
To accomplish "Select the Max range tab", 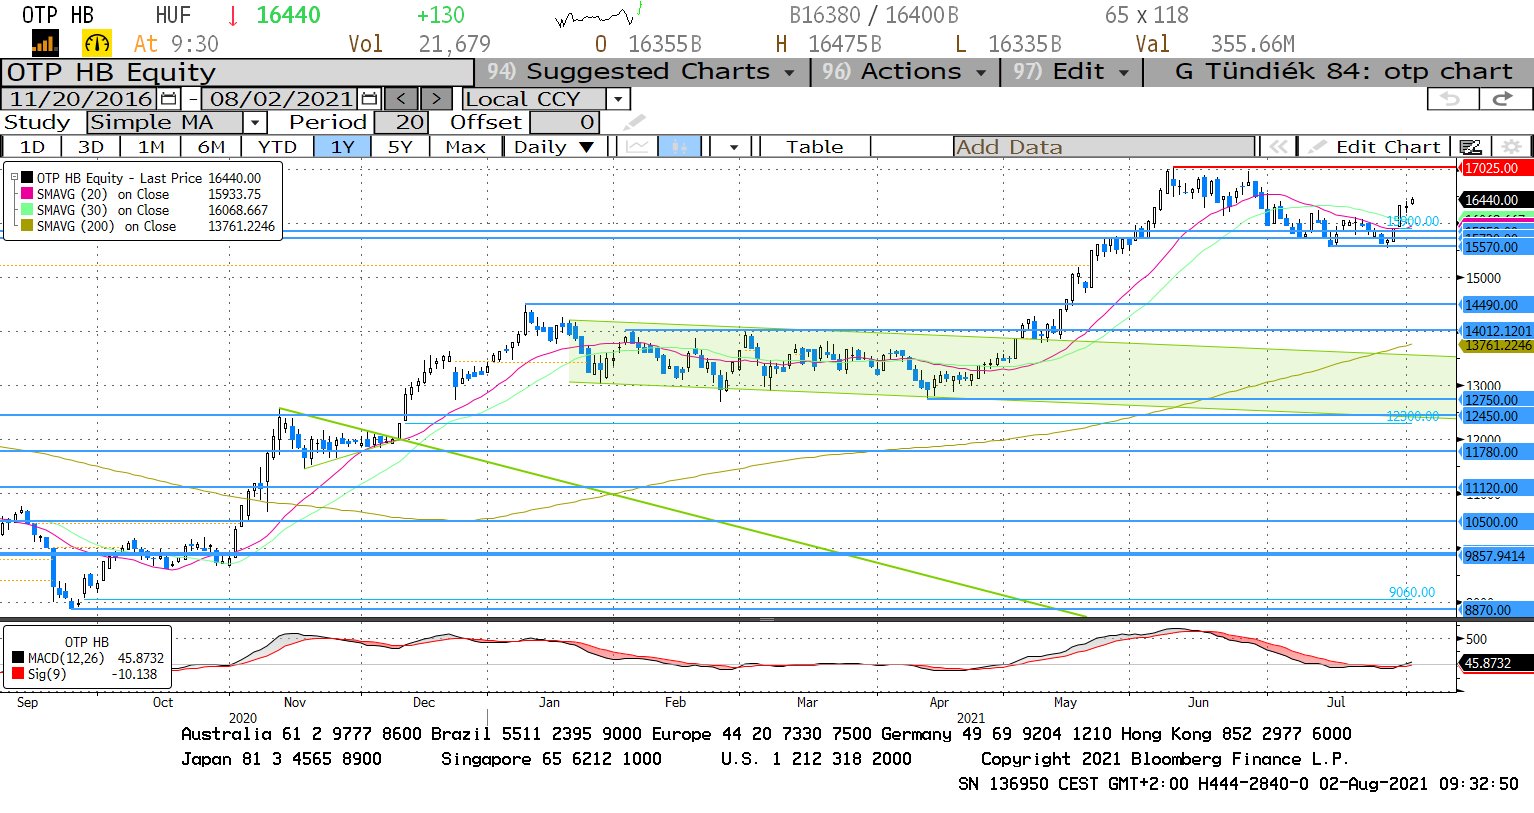I will (x=465, y=146).
